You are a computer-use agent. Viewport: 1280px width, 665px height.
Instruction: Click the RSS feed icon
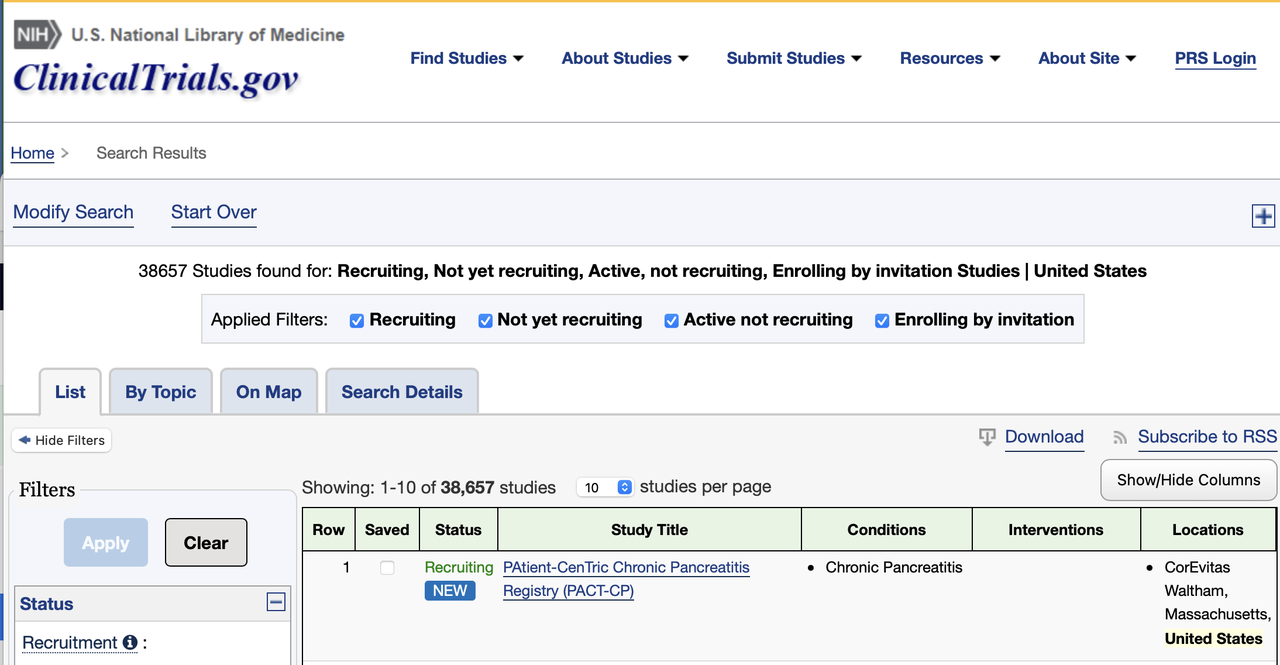[1120, 438]
